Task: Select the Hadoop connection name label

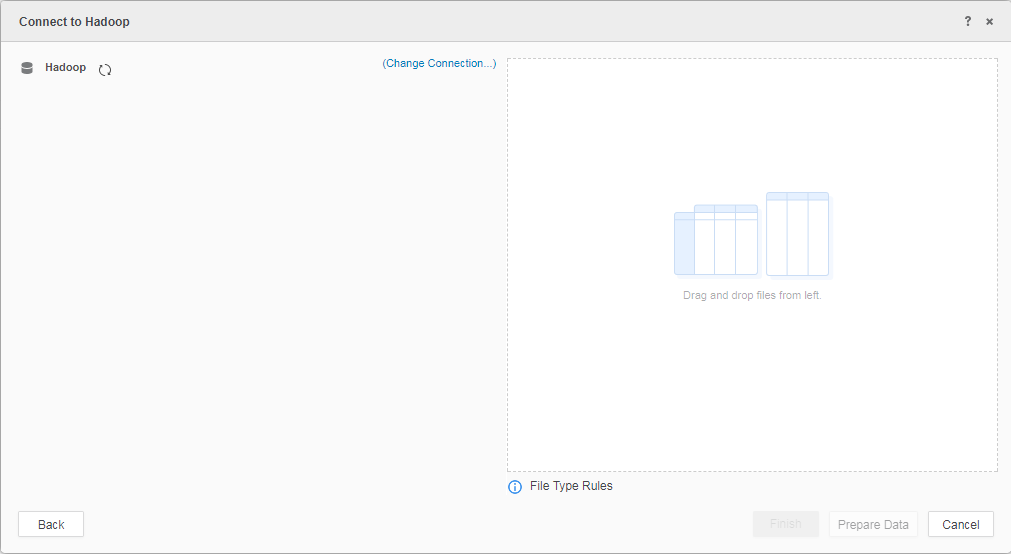Action: click(65, 68)
